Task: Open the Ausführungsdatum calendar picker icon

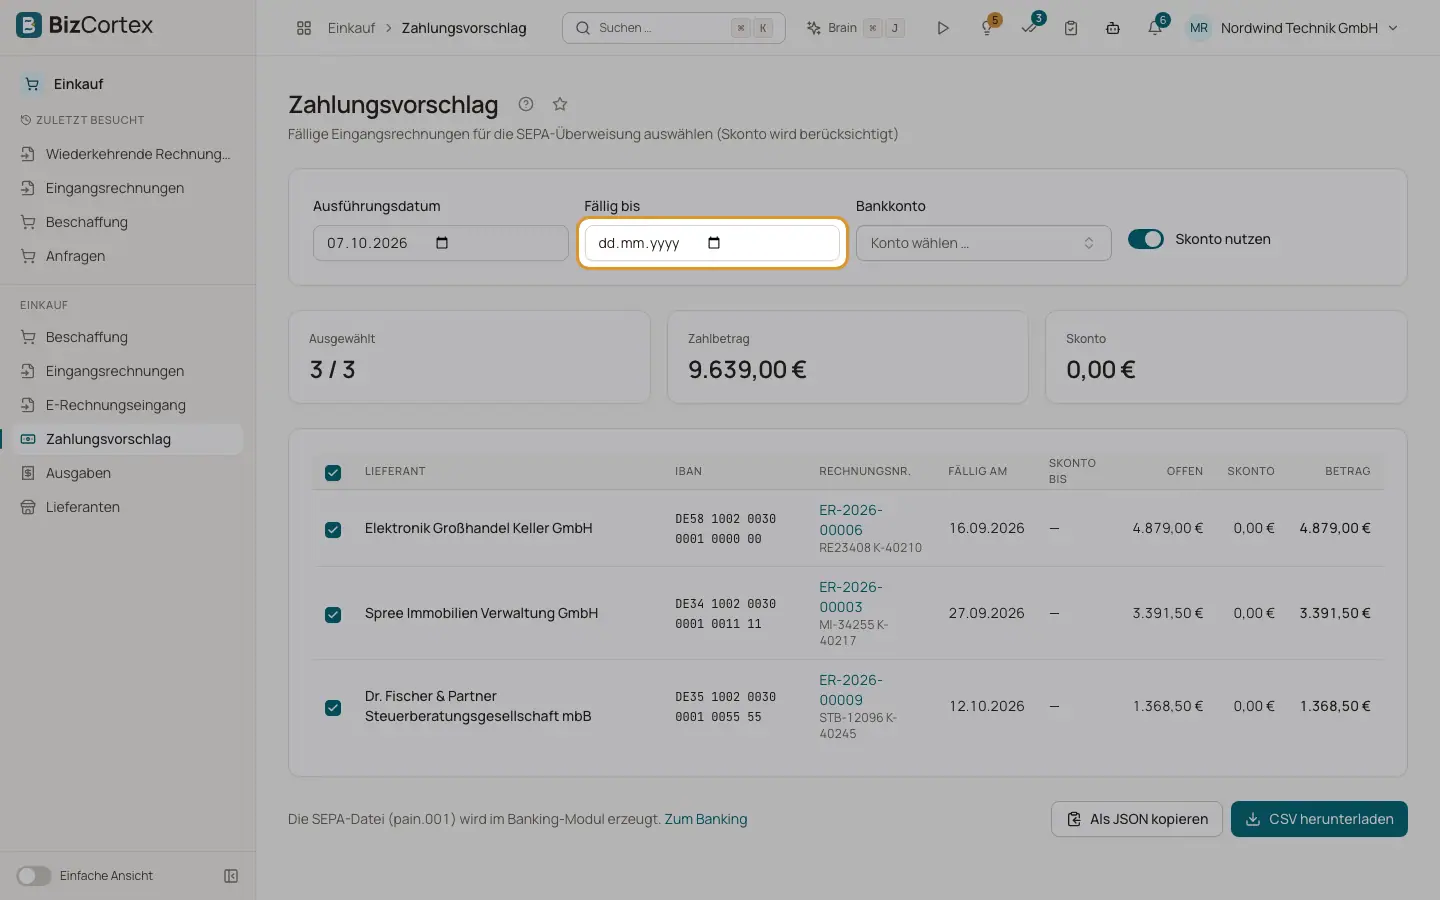Action: click(442, 243)
